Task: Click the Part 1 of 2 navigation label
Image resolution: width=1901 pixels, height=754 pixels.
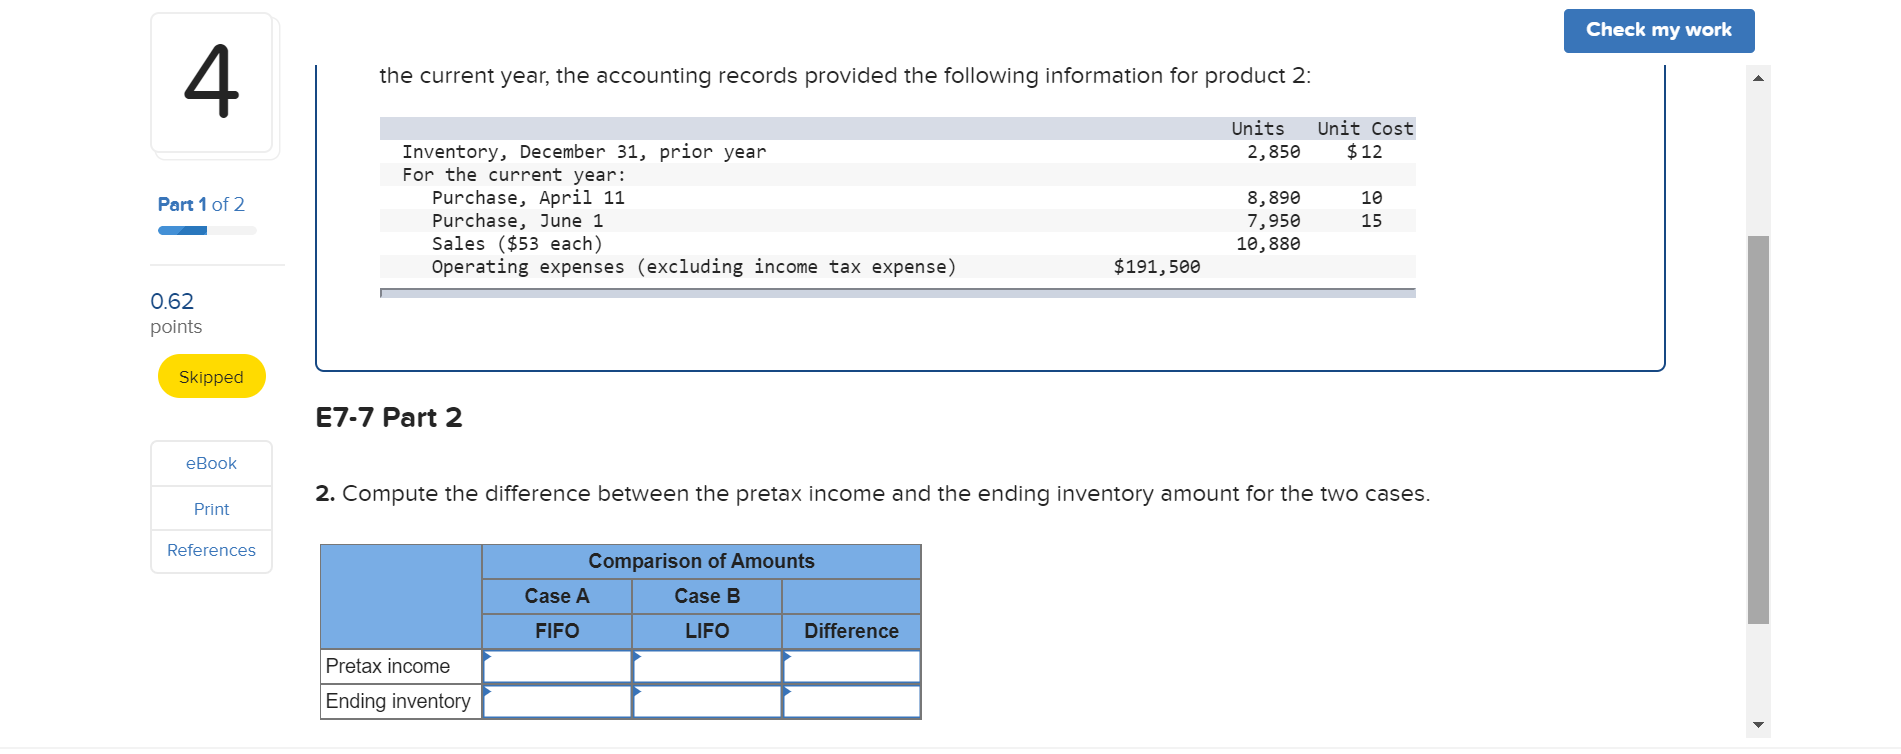Action: 200,204
